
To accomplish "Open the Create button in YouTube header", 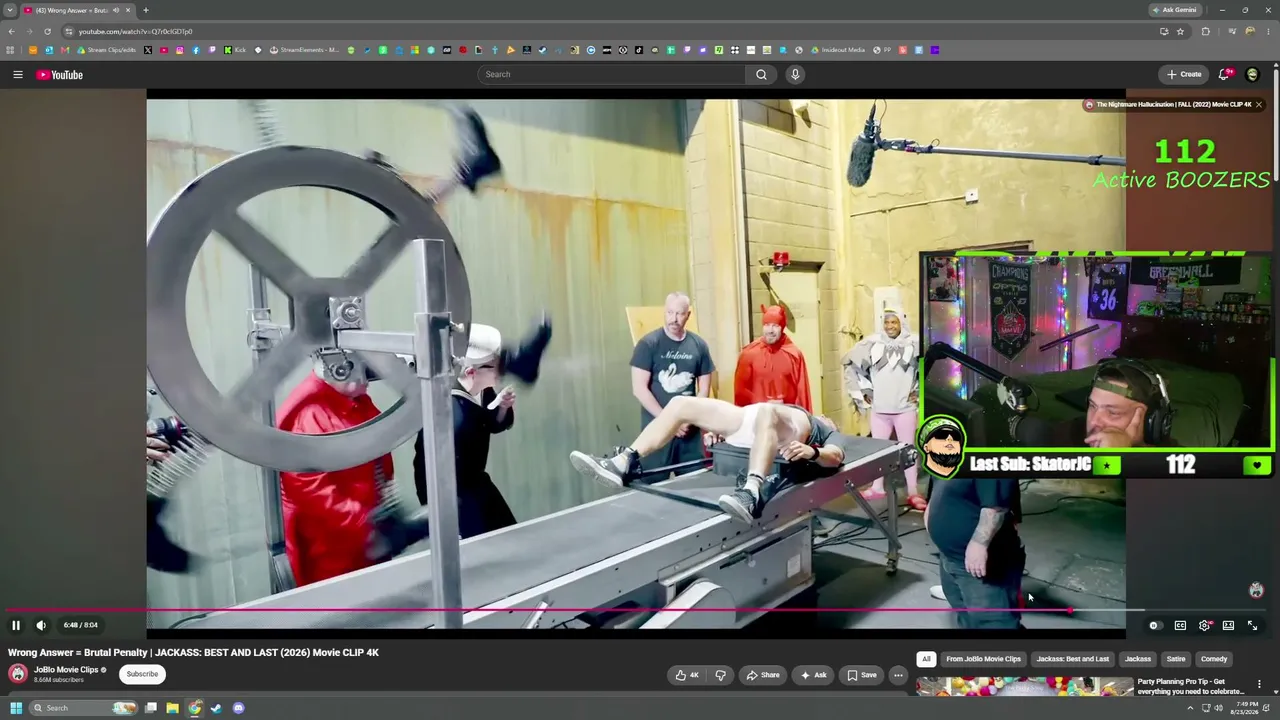I will 1184,74.
